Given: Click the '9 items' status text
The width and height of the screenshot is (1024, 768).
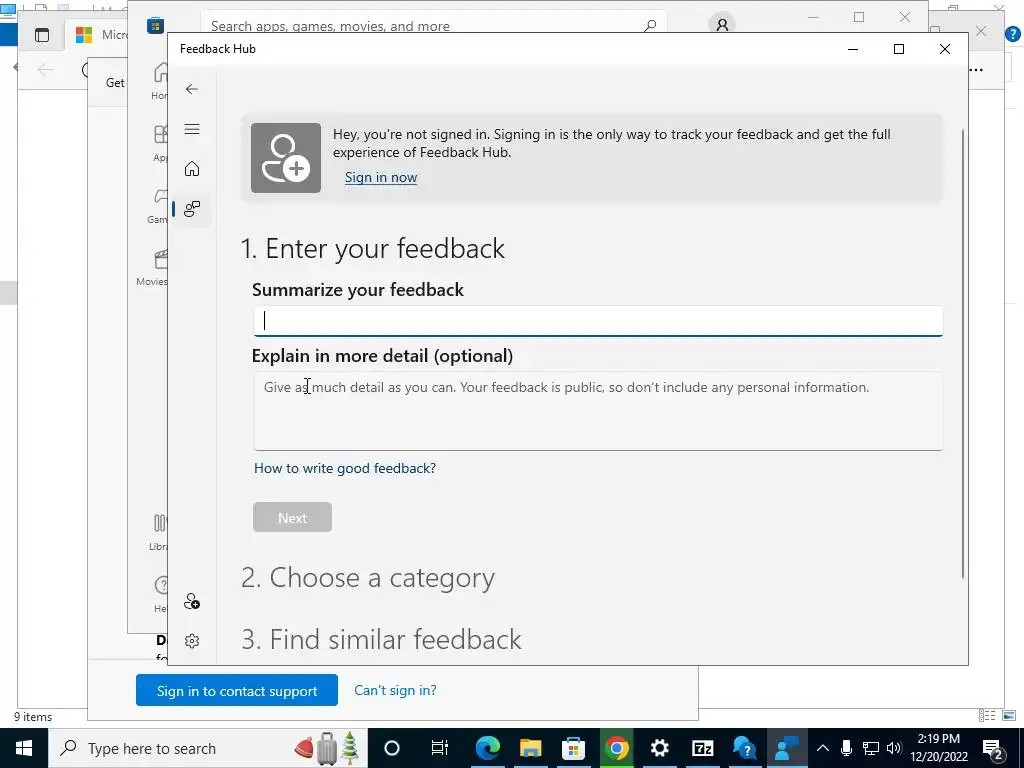Looking at the screenshot, I should click(x=33, y=716).
